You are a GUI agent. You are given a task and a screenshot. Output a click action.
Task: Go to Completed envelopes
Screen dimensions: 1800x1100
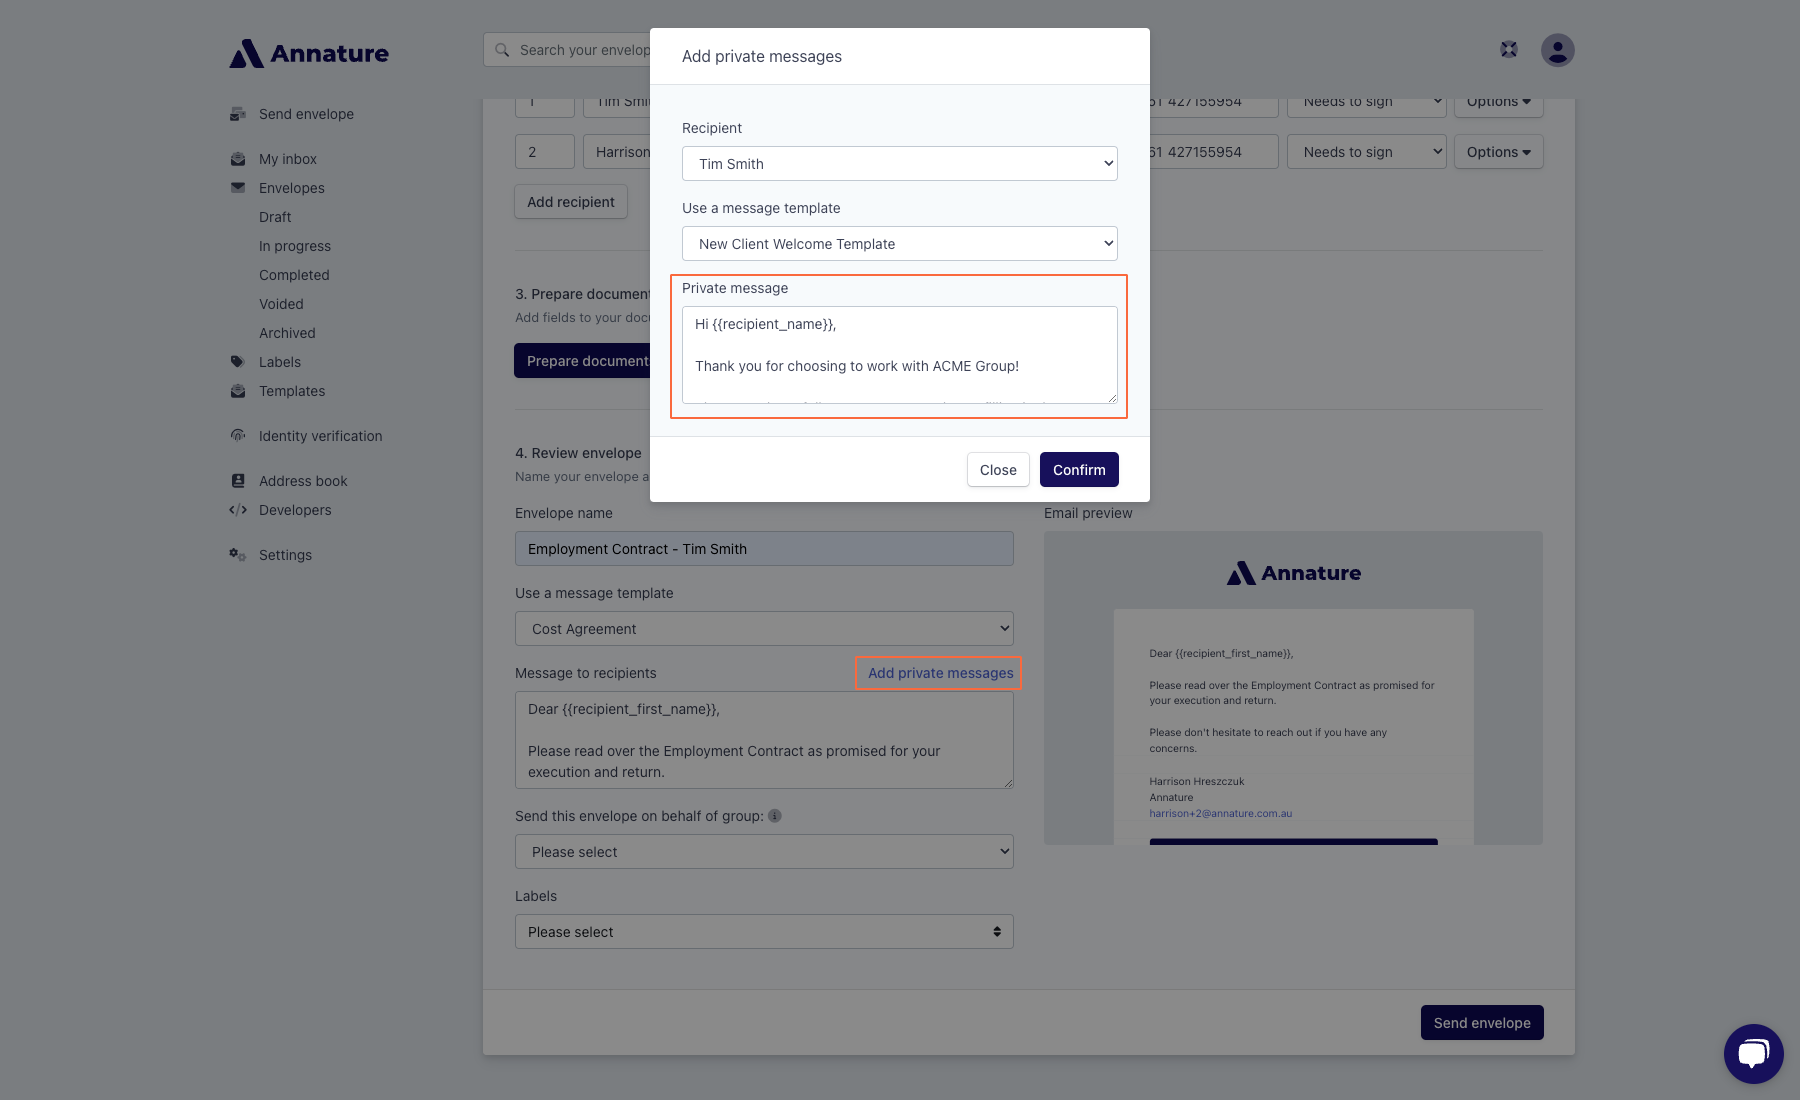pyautogui.click(x=294, y=275)
